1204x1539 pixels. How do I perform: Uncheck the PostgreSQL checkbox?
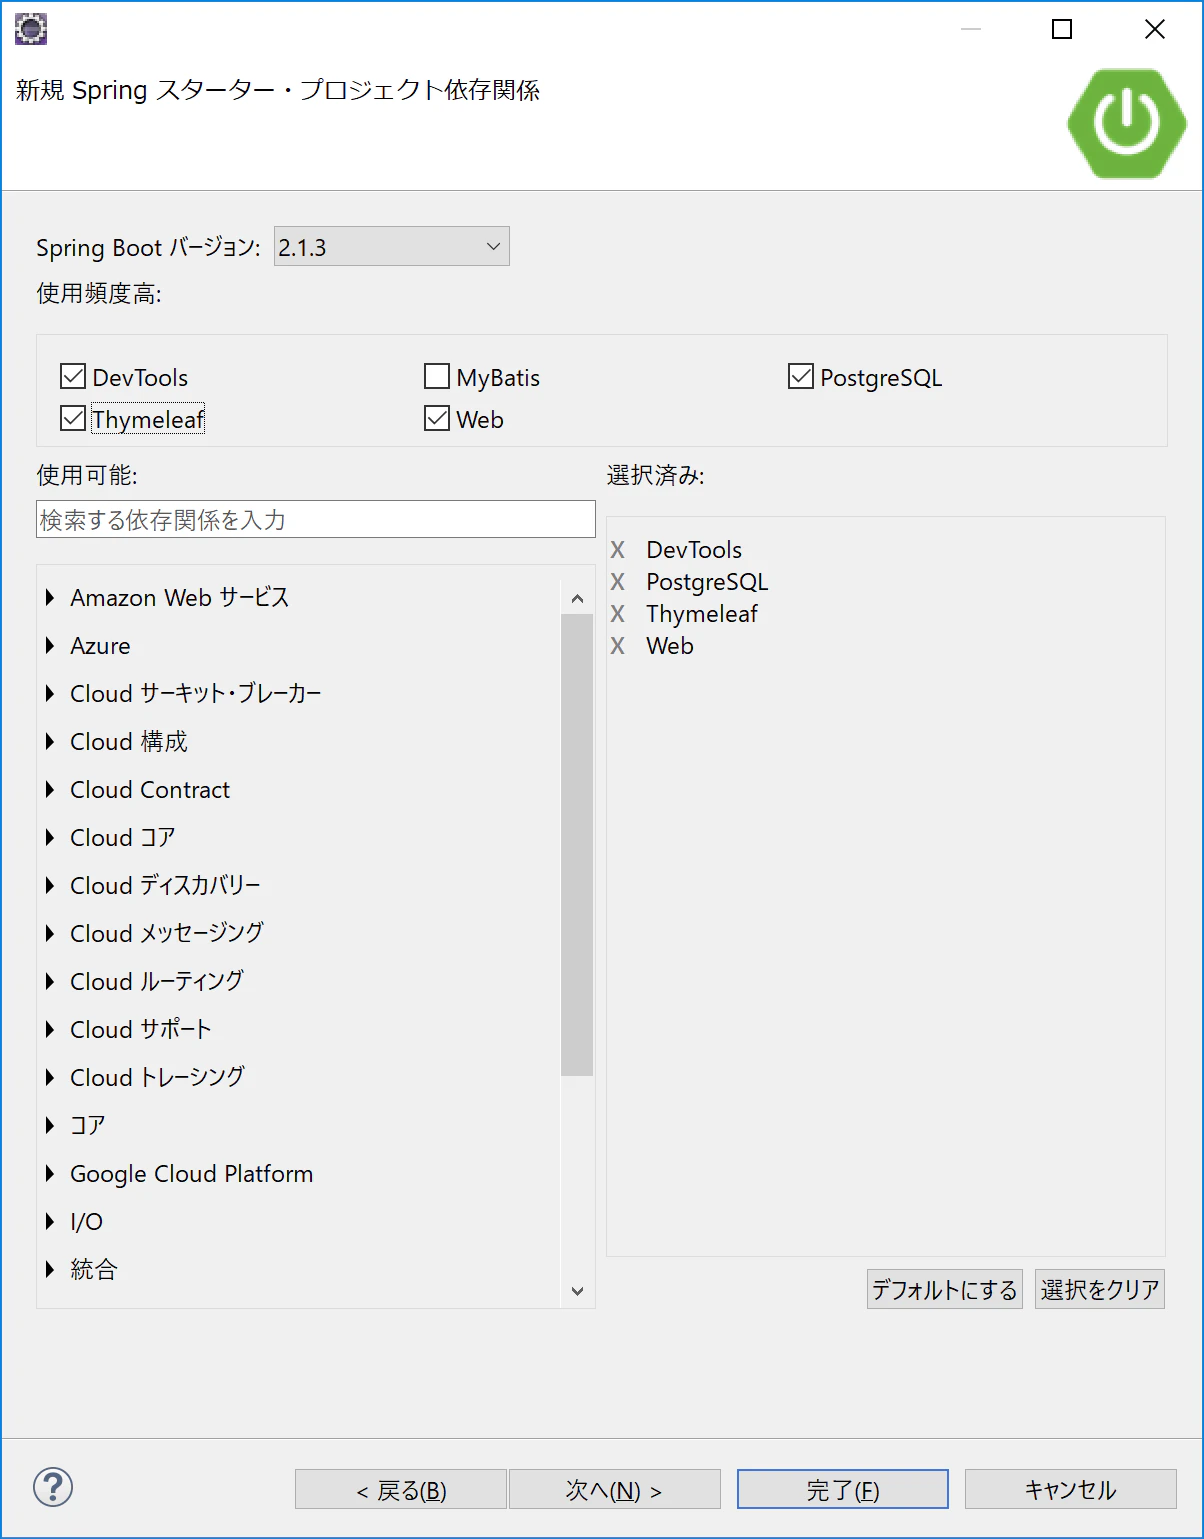click(801, 377)
